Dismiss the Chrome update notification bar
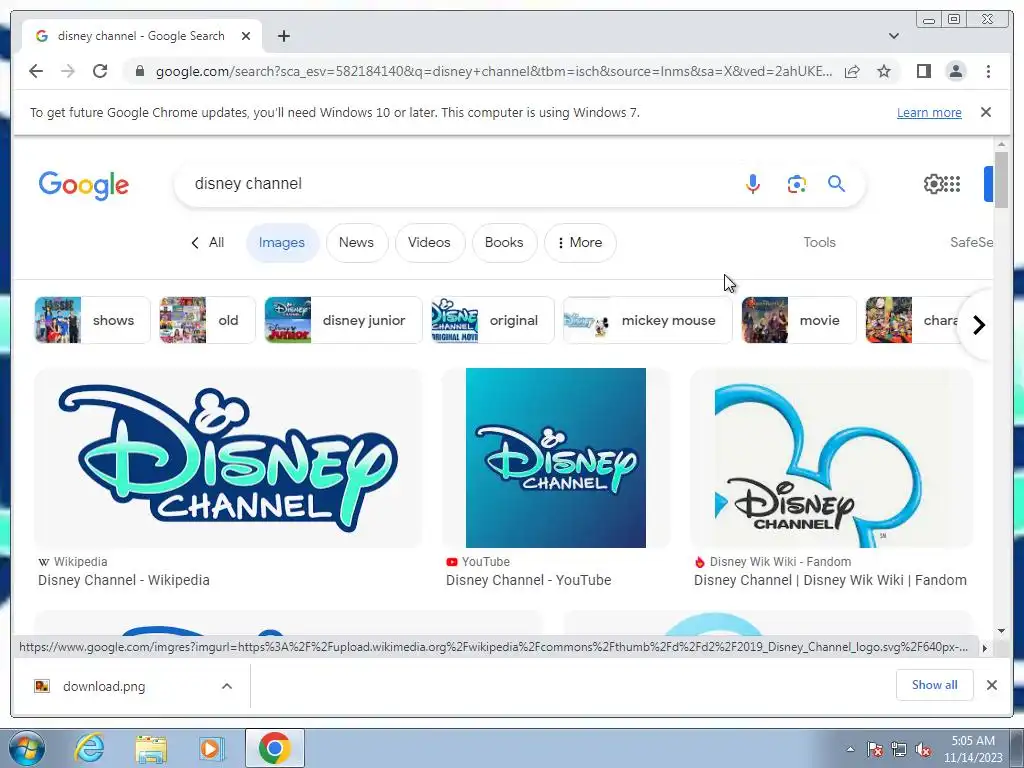 985,112
